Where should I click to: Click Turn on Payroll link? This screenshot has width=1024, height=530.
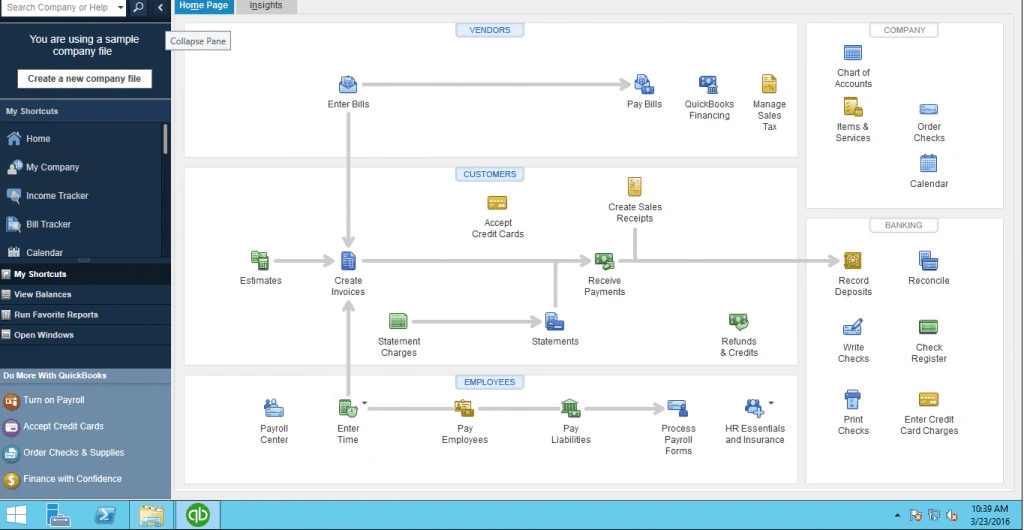54,400
